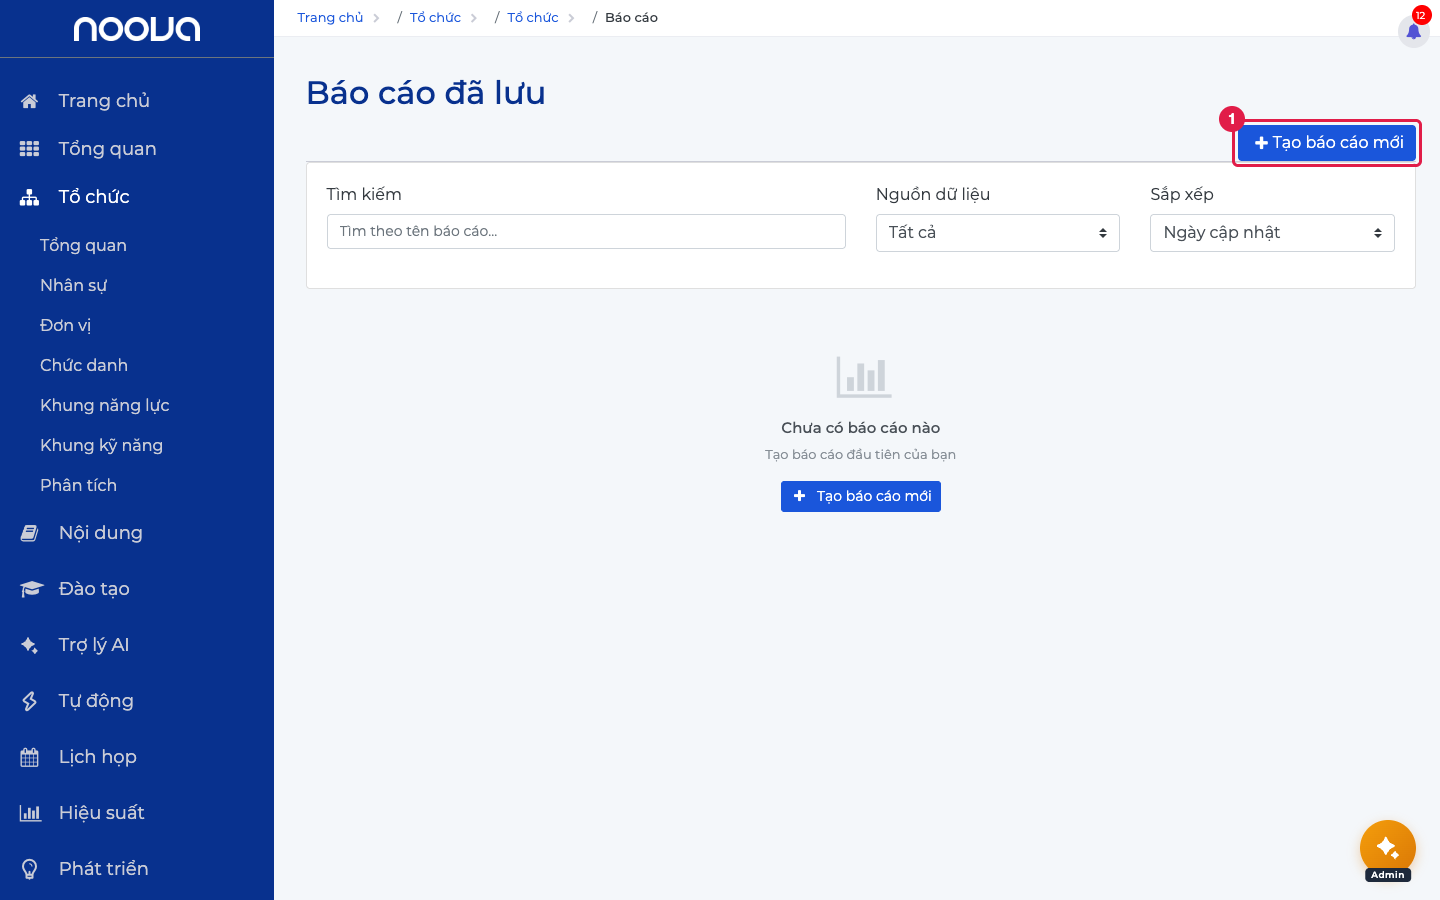Viewport: 1440px width, 900px height.
Task: Select the Chức danh submenu item
Action: click(84, 365)
